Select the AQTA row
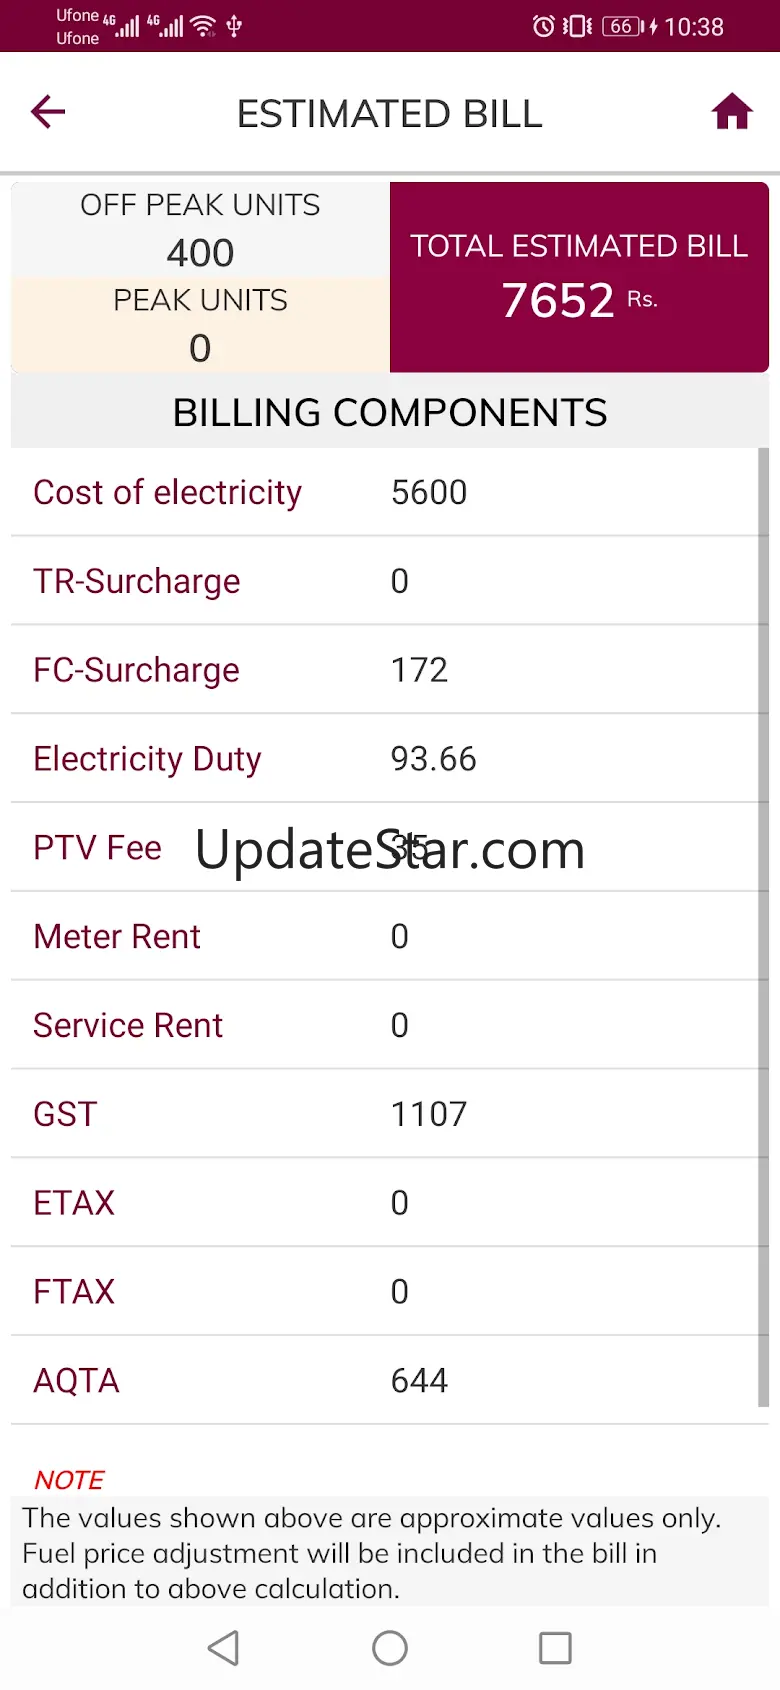 click(385, 1380)
